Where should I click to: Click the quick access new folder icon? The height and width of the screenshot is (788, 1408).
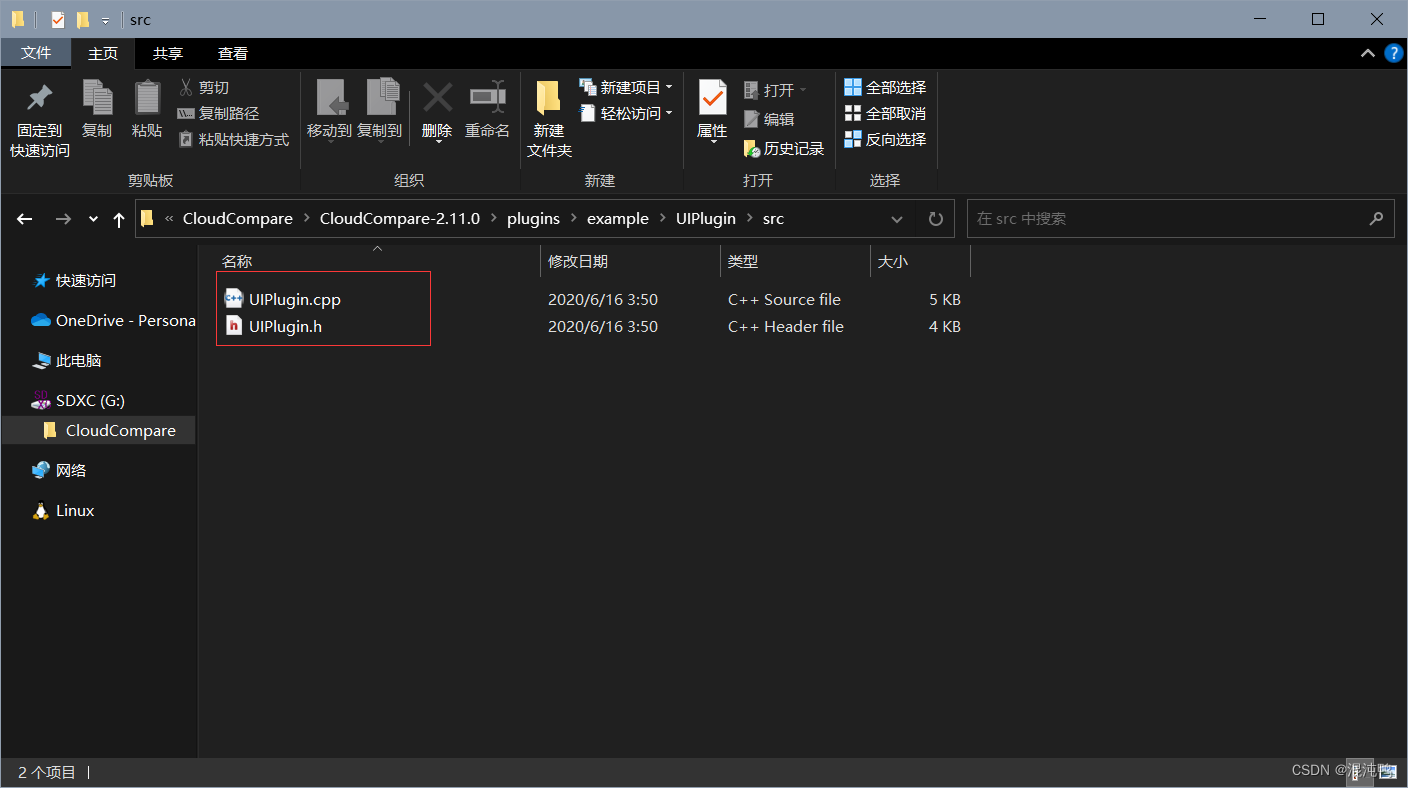83,19
